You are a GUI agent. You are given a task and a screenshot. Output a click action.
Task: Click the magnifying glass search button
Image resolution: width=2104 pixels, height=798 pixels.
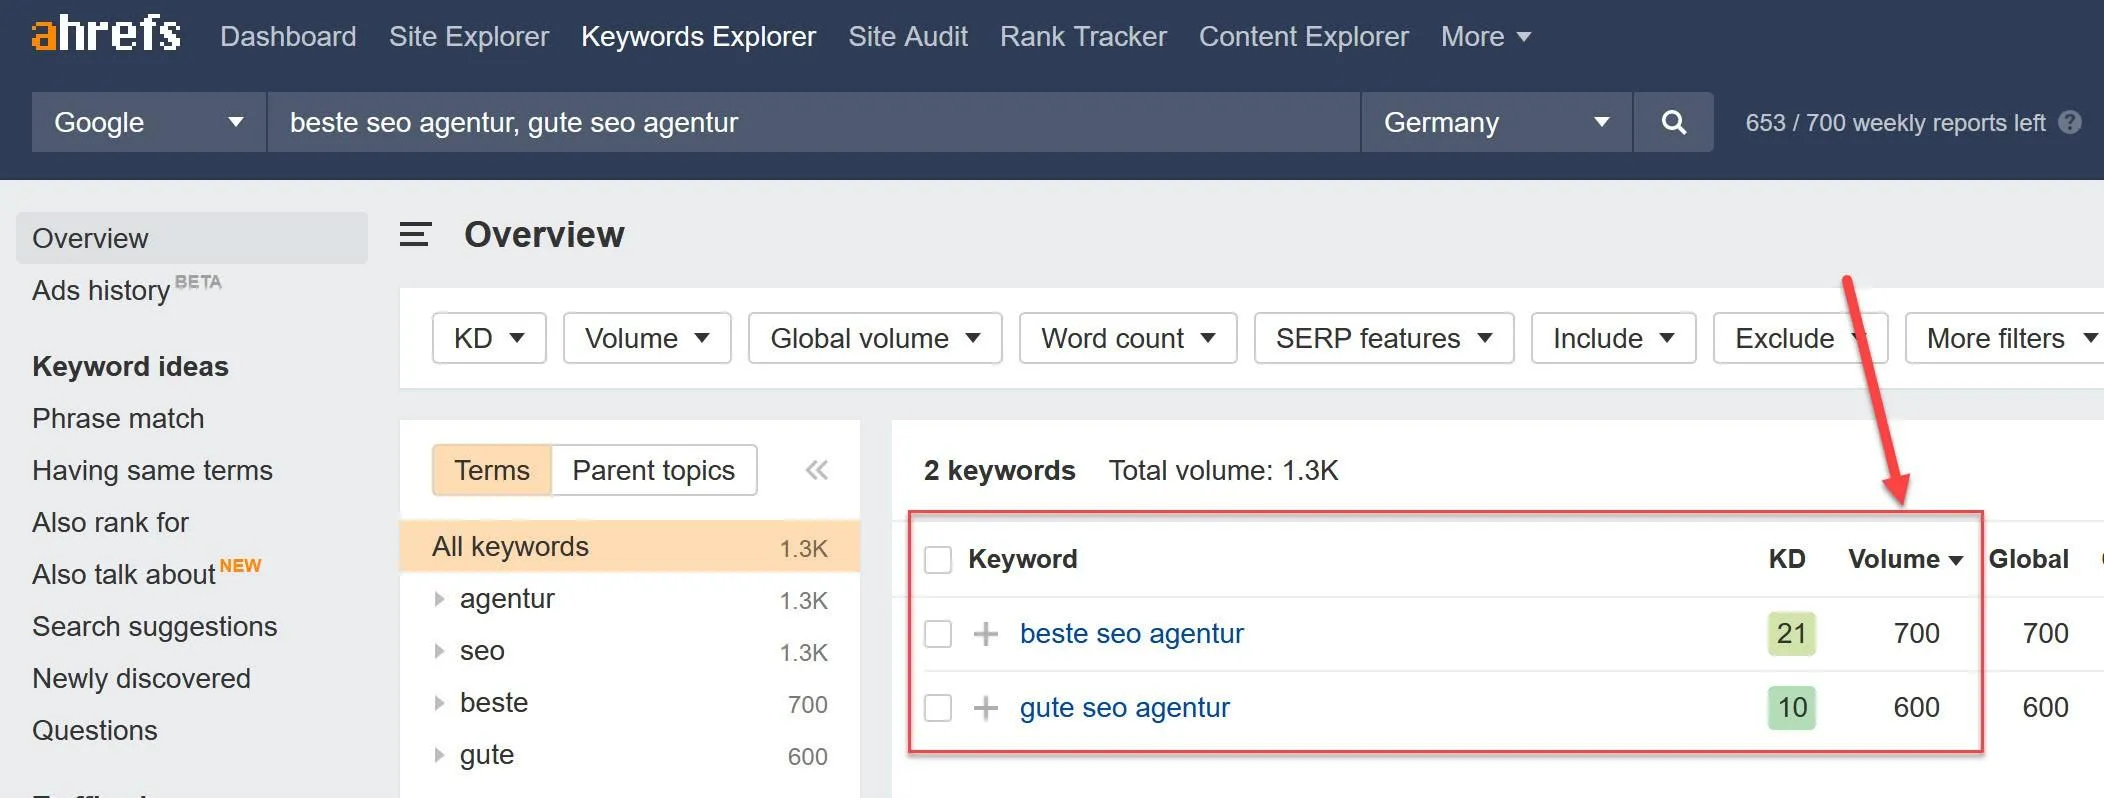1674,122
